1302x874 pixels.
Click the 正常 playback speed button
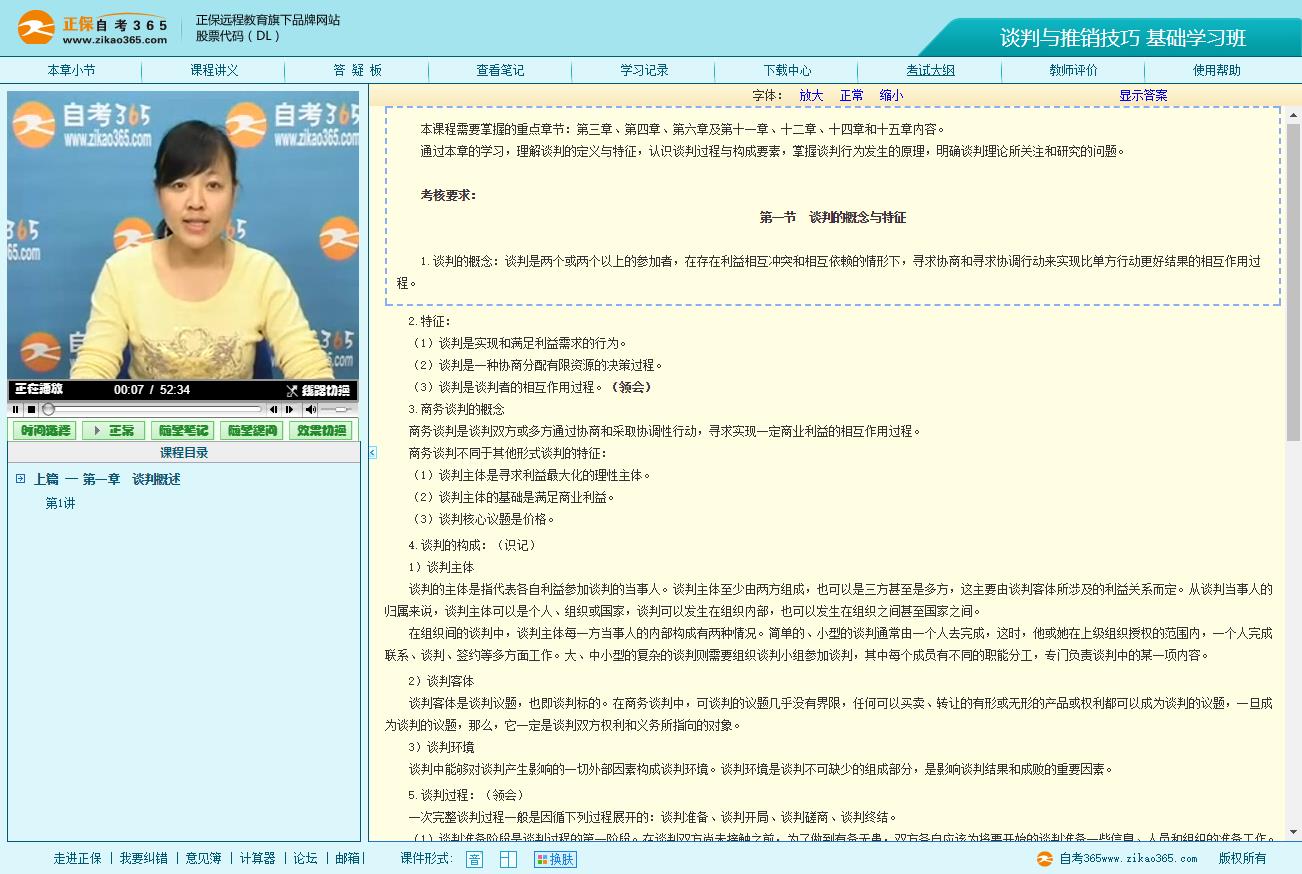tap(113, 431)
